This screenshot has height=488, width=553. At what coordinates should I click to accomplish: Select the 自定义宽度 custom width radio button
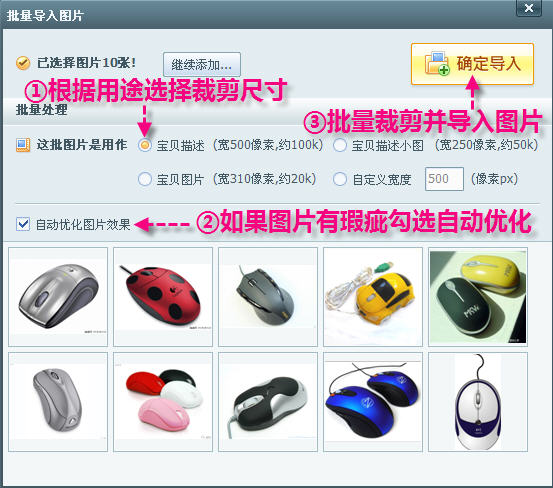click(x=340, y=179)
